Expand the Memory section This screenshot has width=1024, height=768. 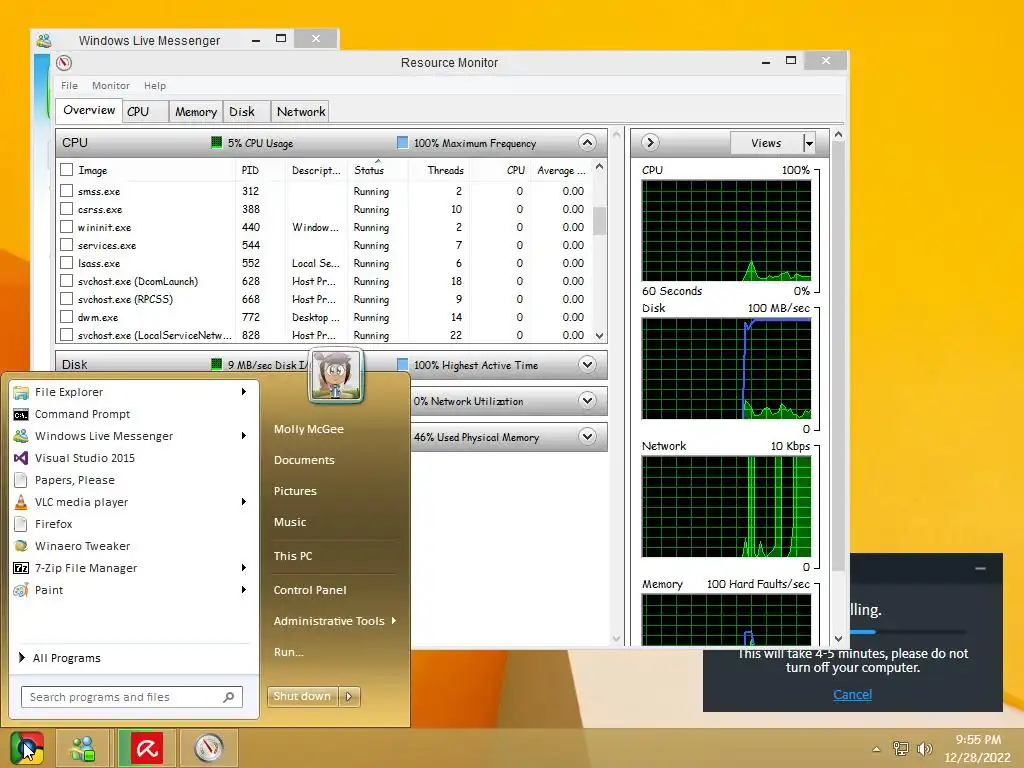click(587, 436)
